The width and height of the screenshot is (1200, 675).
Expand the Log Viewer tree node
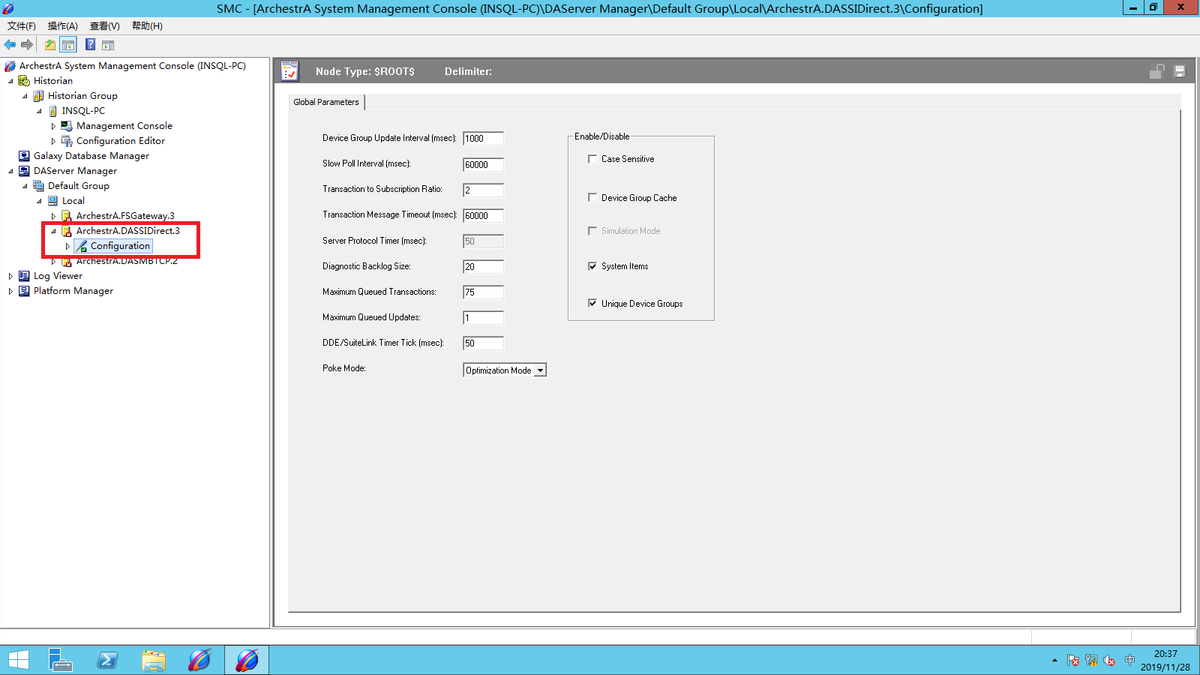[x=11, y=276]
